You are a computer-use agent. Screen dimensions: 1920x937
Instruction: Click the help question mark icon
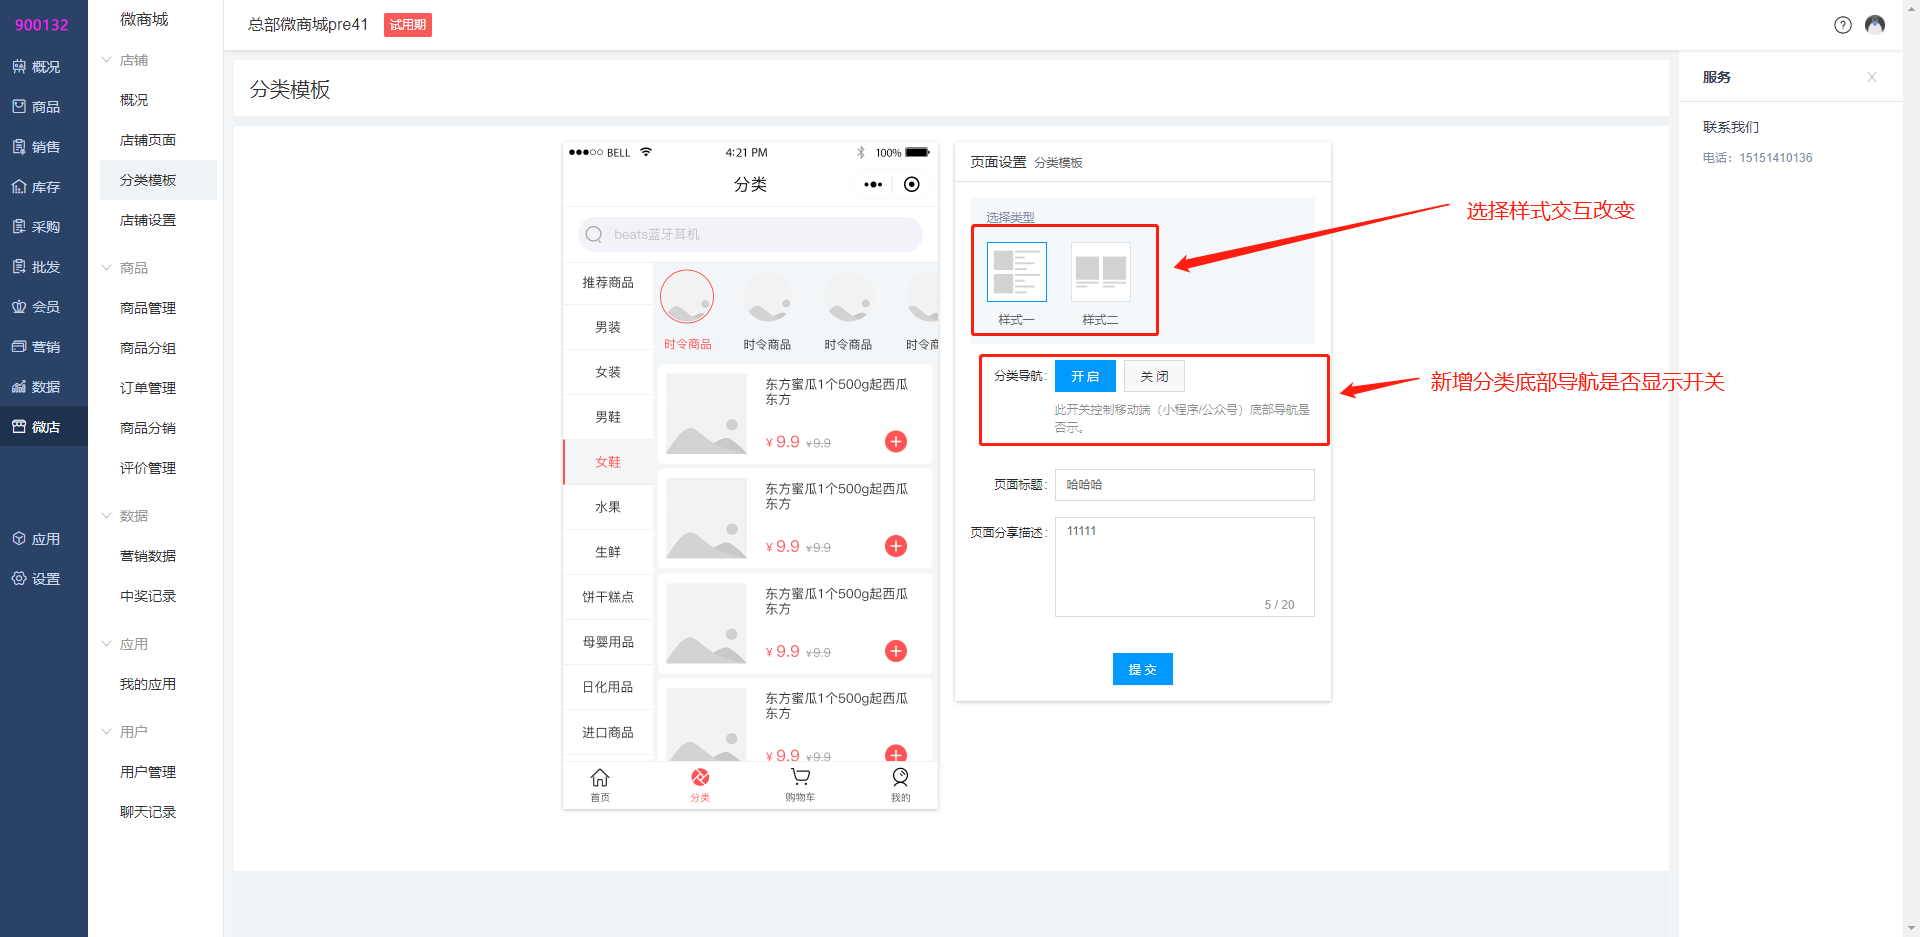(x=1842, y=25)
